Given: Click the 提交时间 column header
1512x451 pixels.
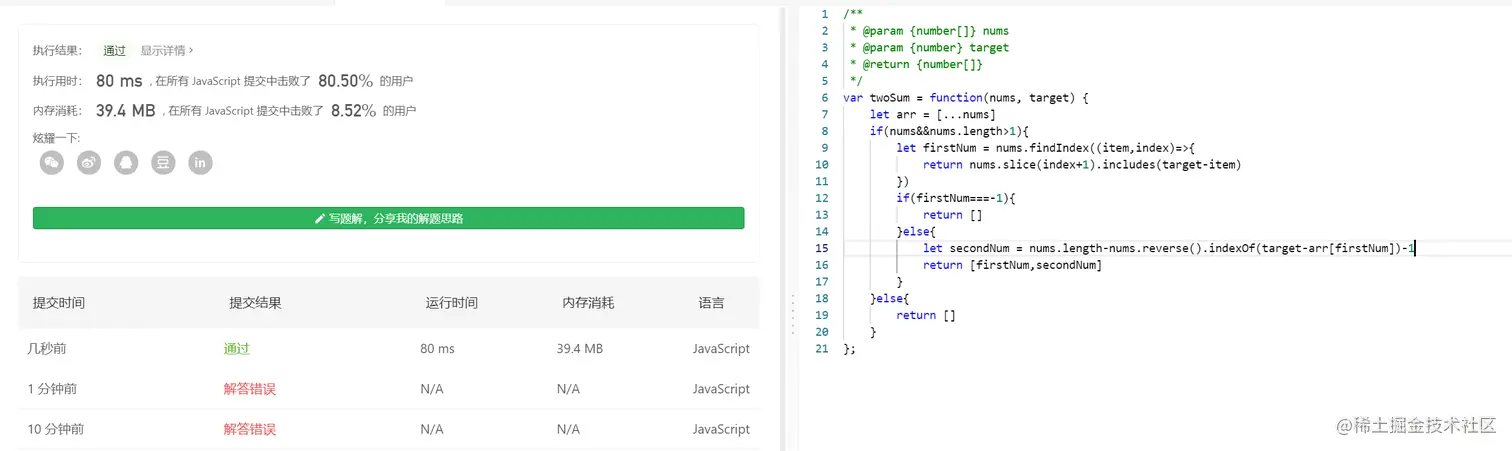Looking at the screenshot, I should 59,303.
